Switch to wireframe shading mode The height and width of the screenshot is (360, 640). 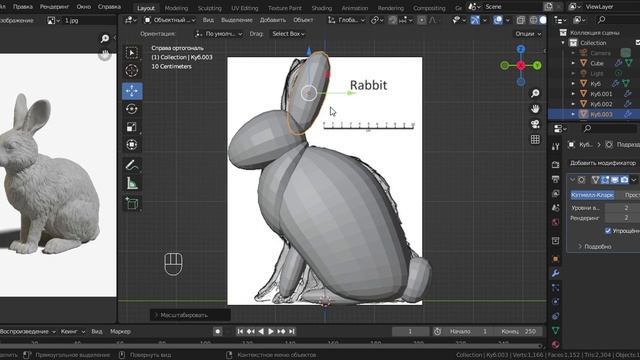click(x=533, y=20)
